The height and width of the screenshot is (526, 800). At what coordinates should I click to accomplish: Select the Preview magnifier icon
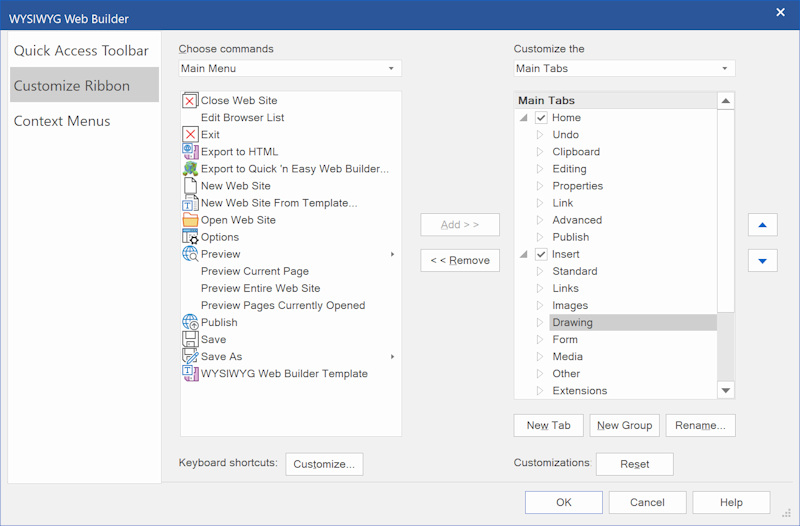click(x=190, y=254)
